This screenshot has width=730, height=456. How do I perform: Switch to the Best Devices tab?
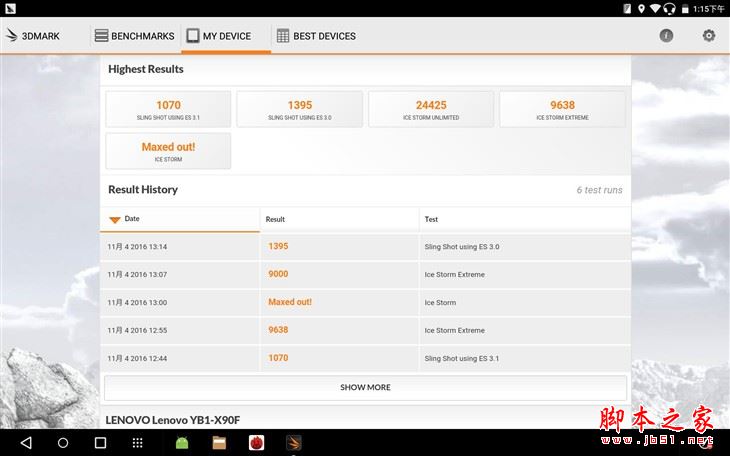tap(316, 36)
